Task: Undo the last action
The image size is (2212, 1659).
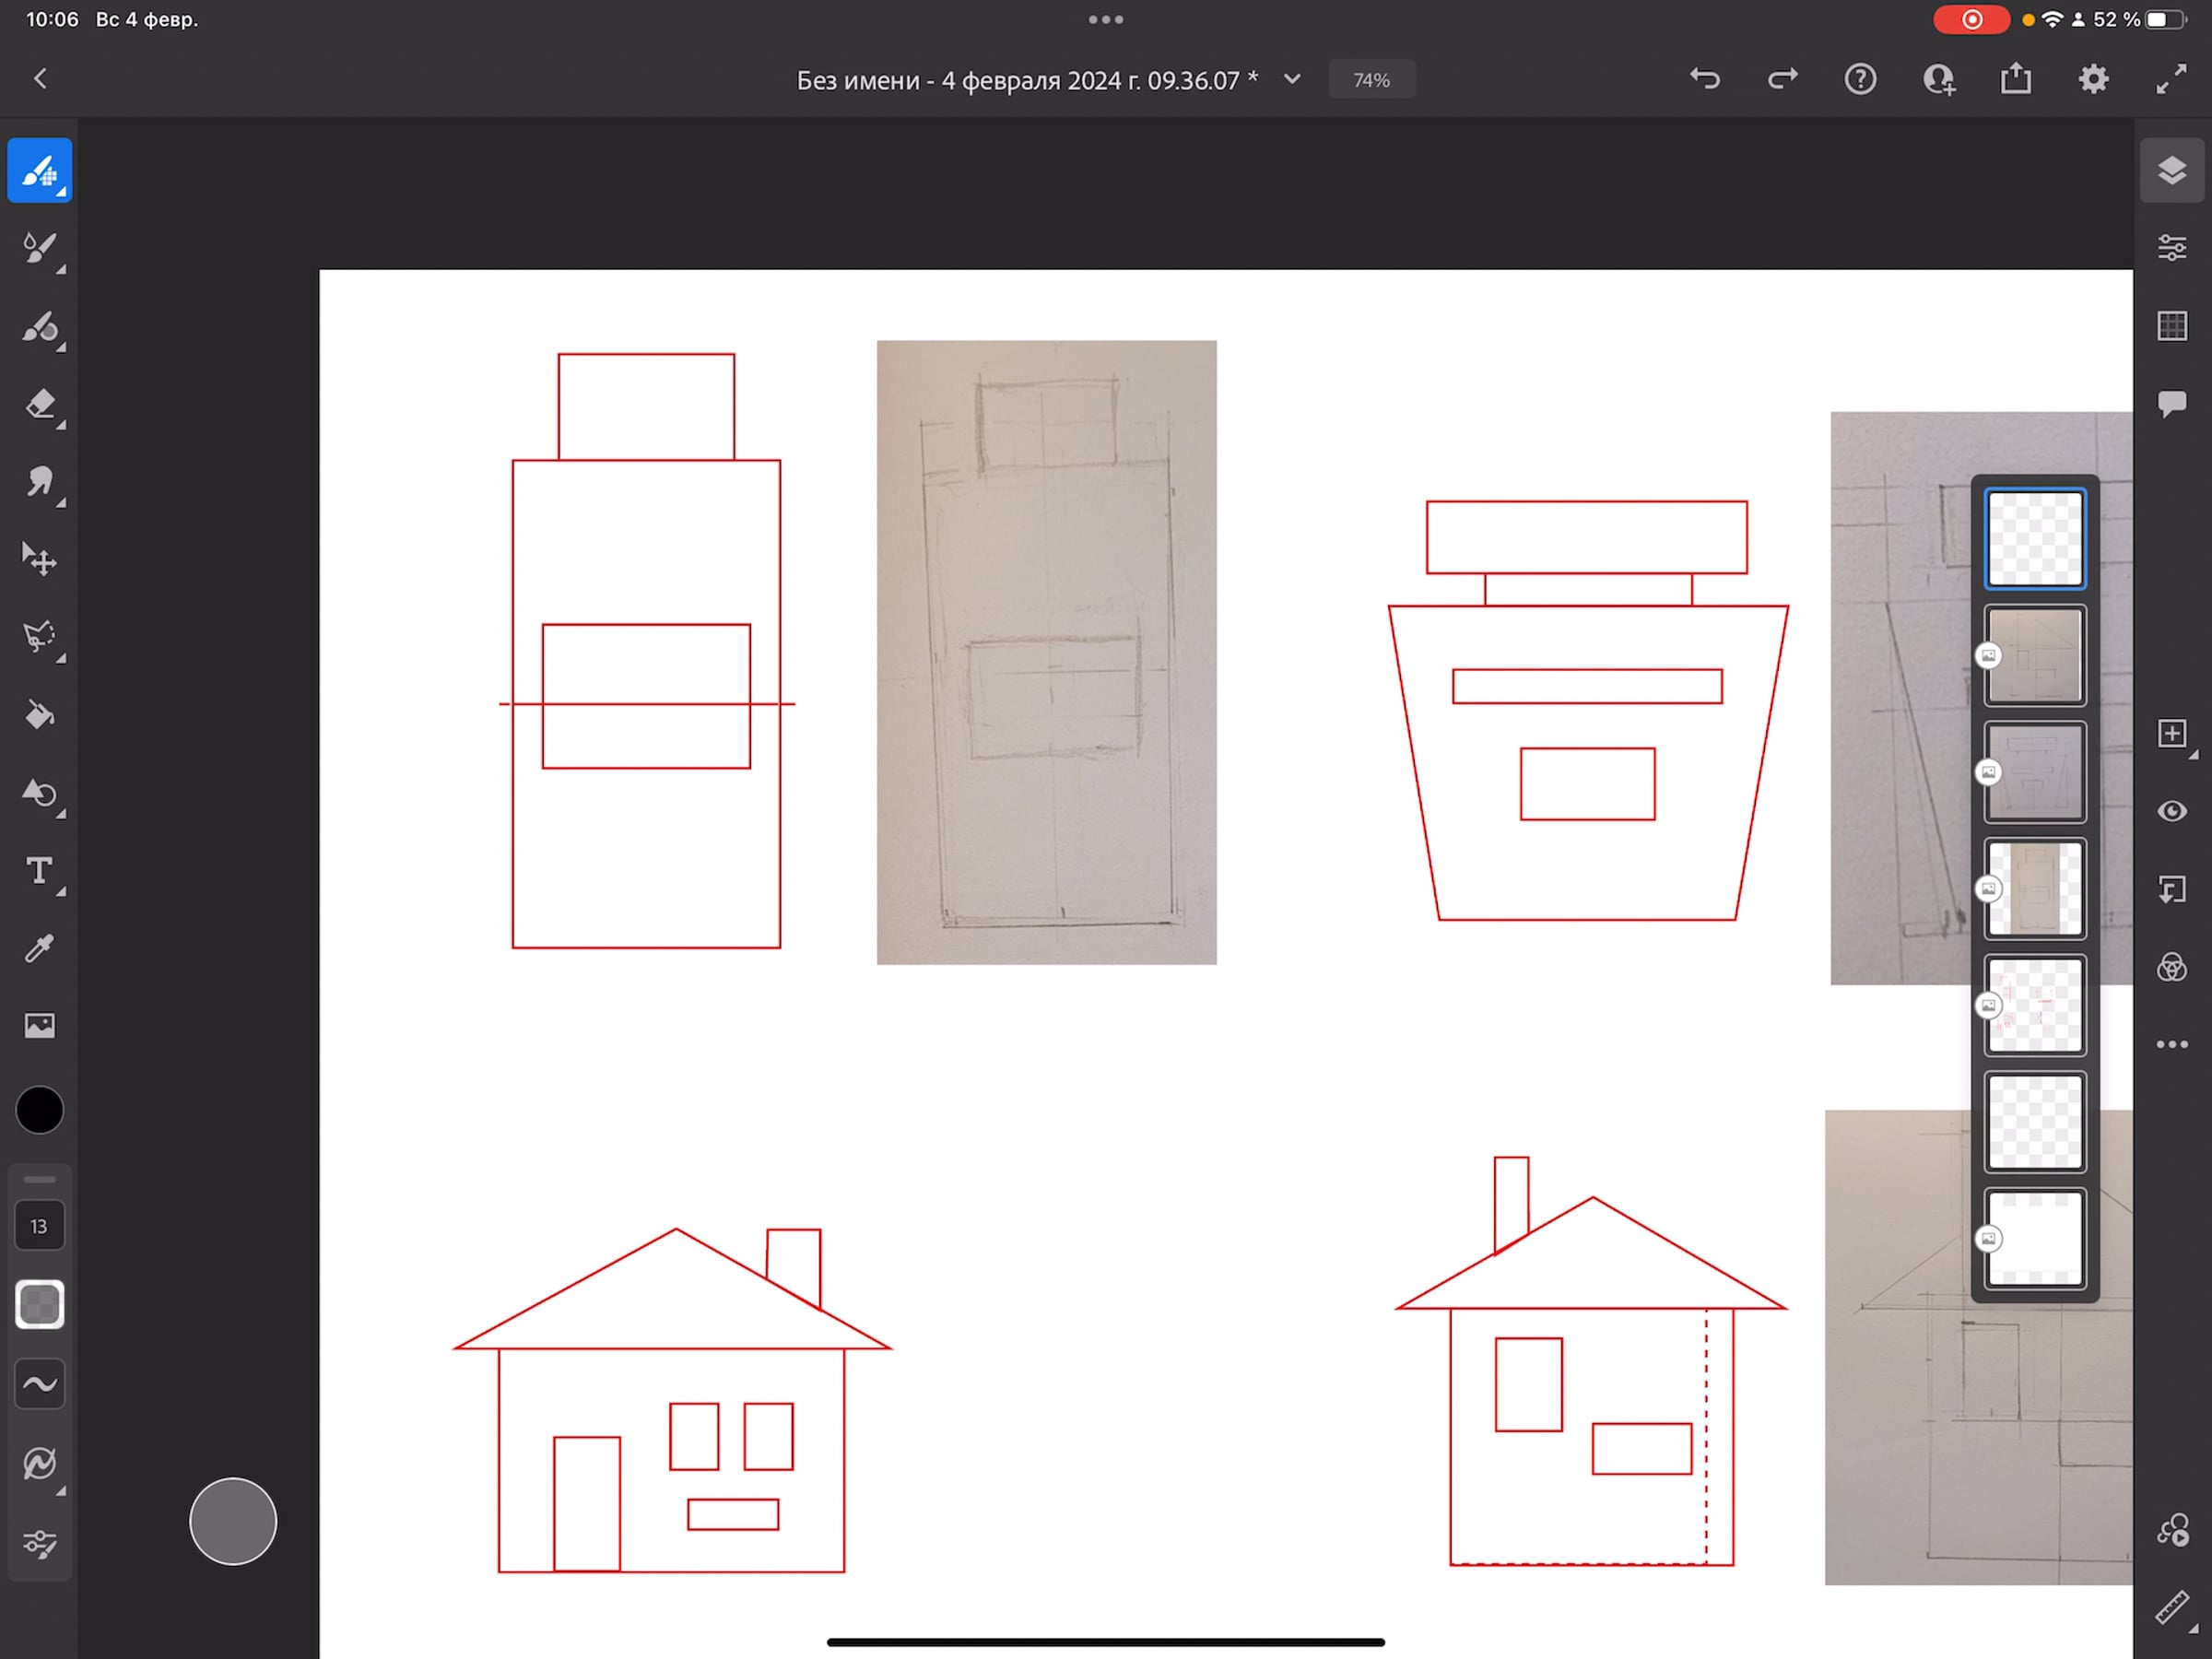Action: [x=1705, y=79]
